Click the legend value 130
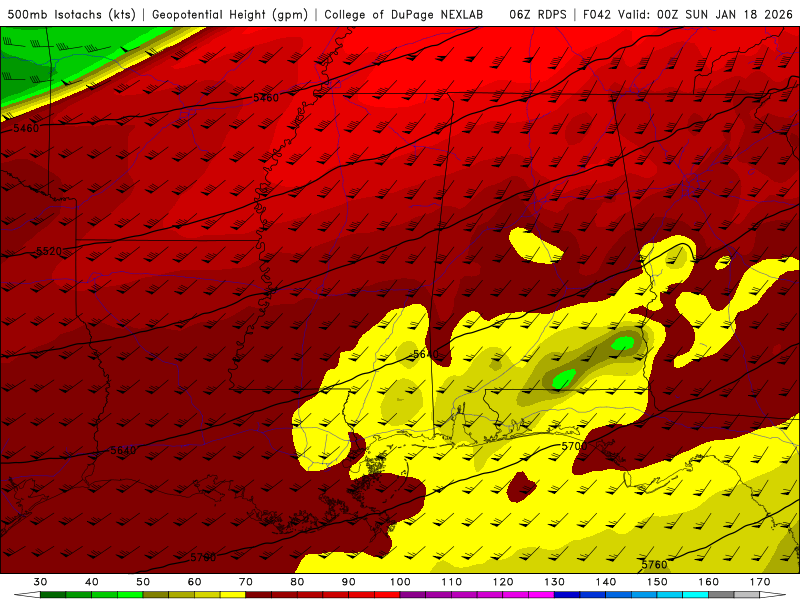 555,582
